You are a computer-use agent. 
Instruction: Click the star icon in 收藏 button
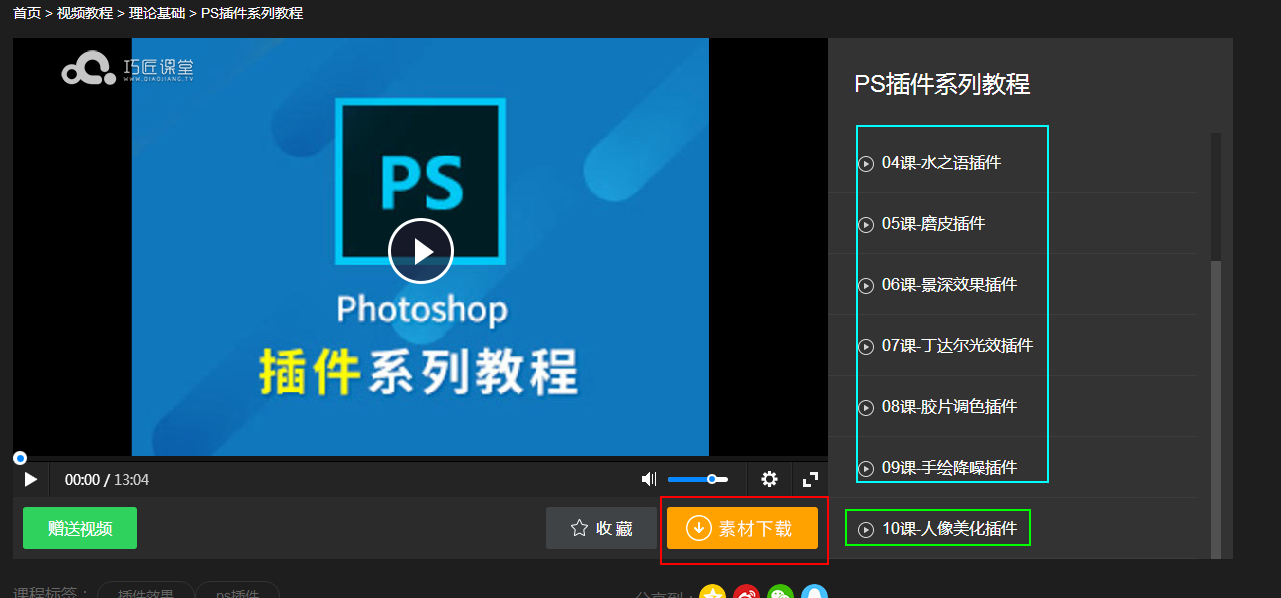(x=579, y=528)
